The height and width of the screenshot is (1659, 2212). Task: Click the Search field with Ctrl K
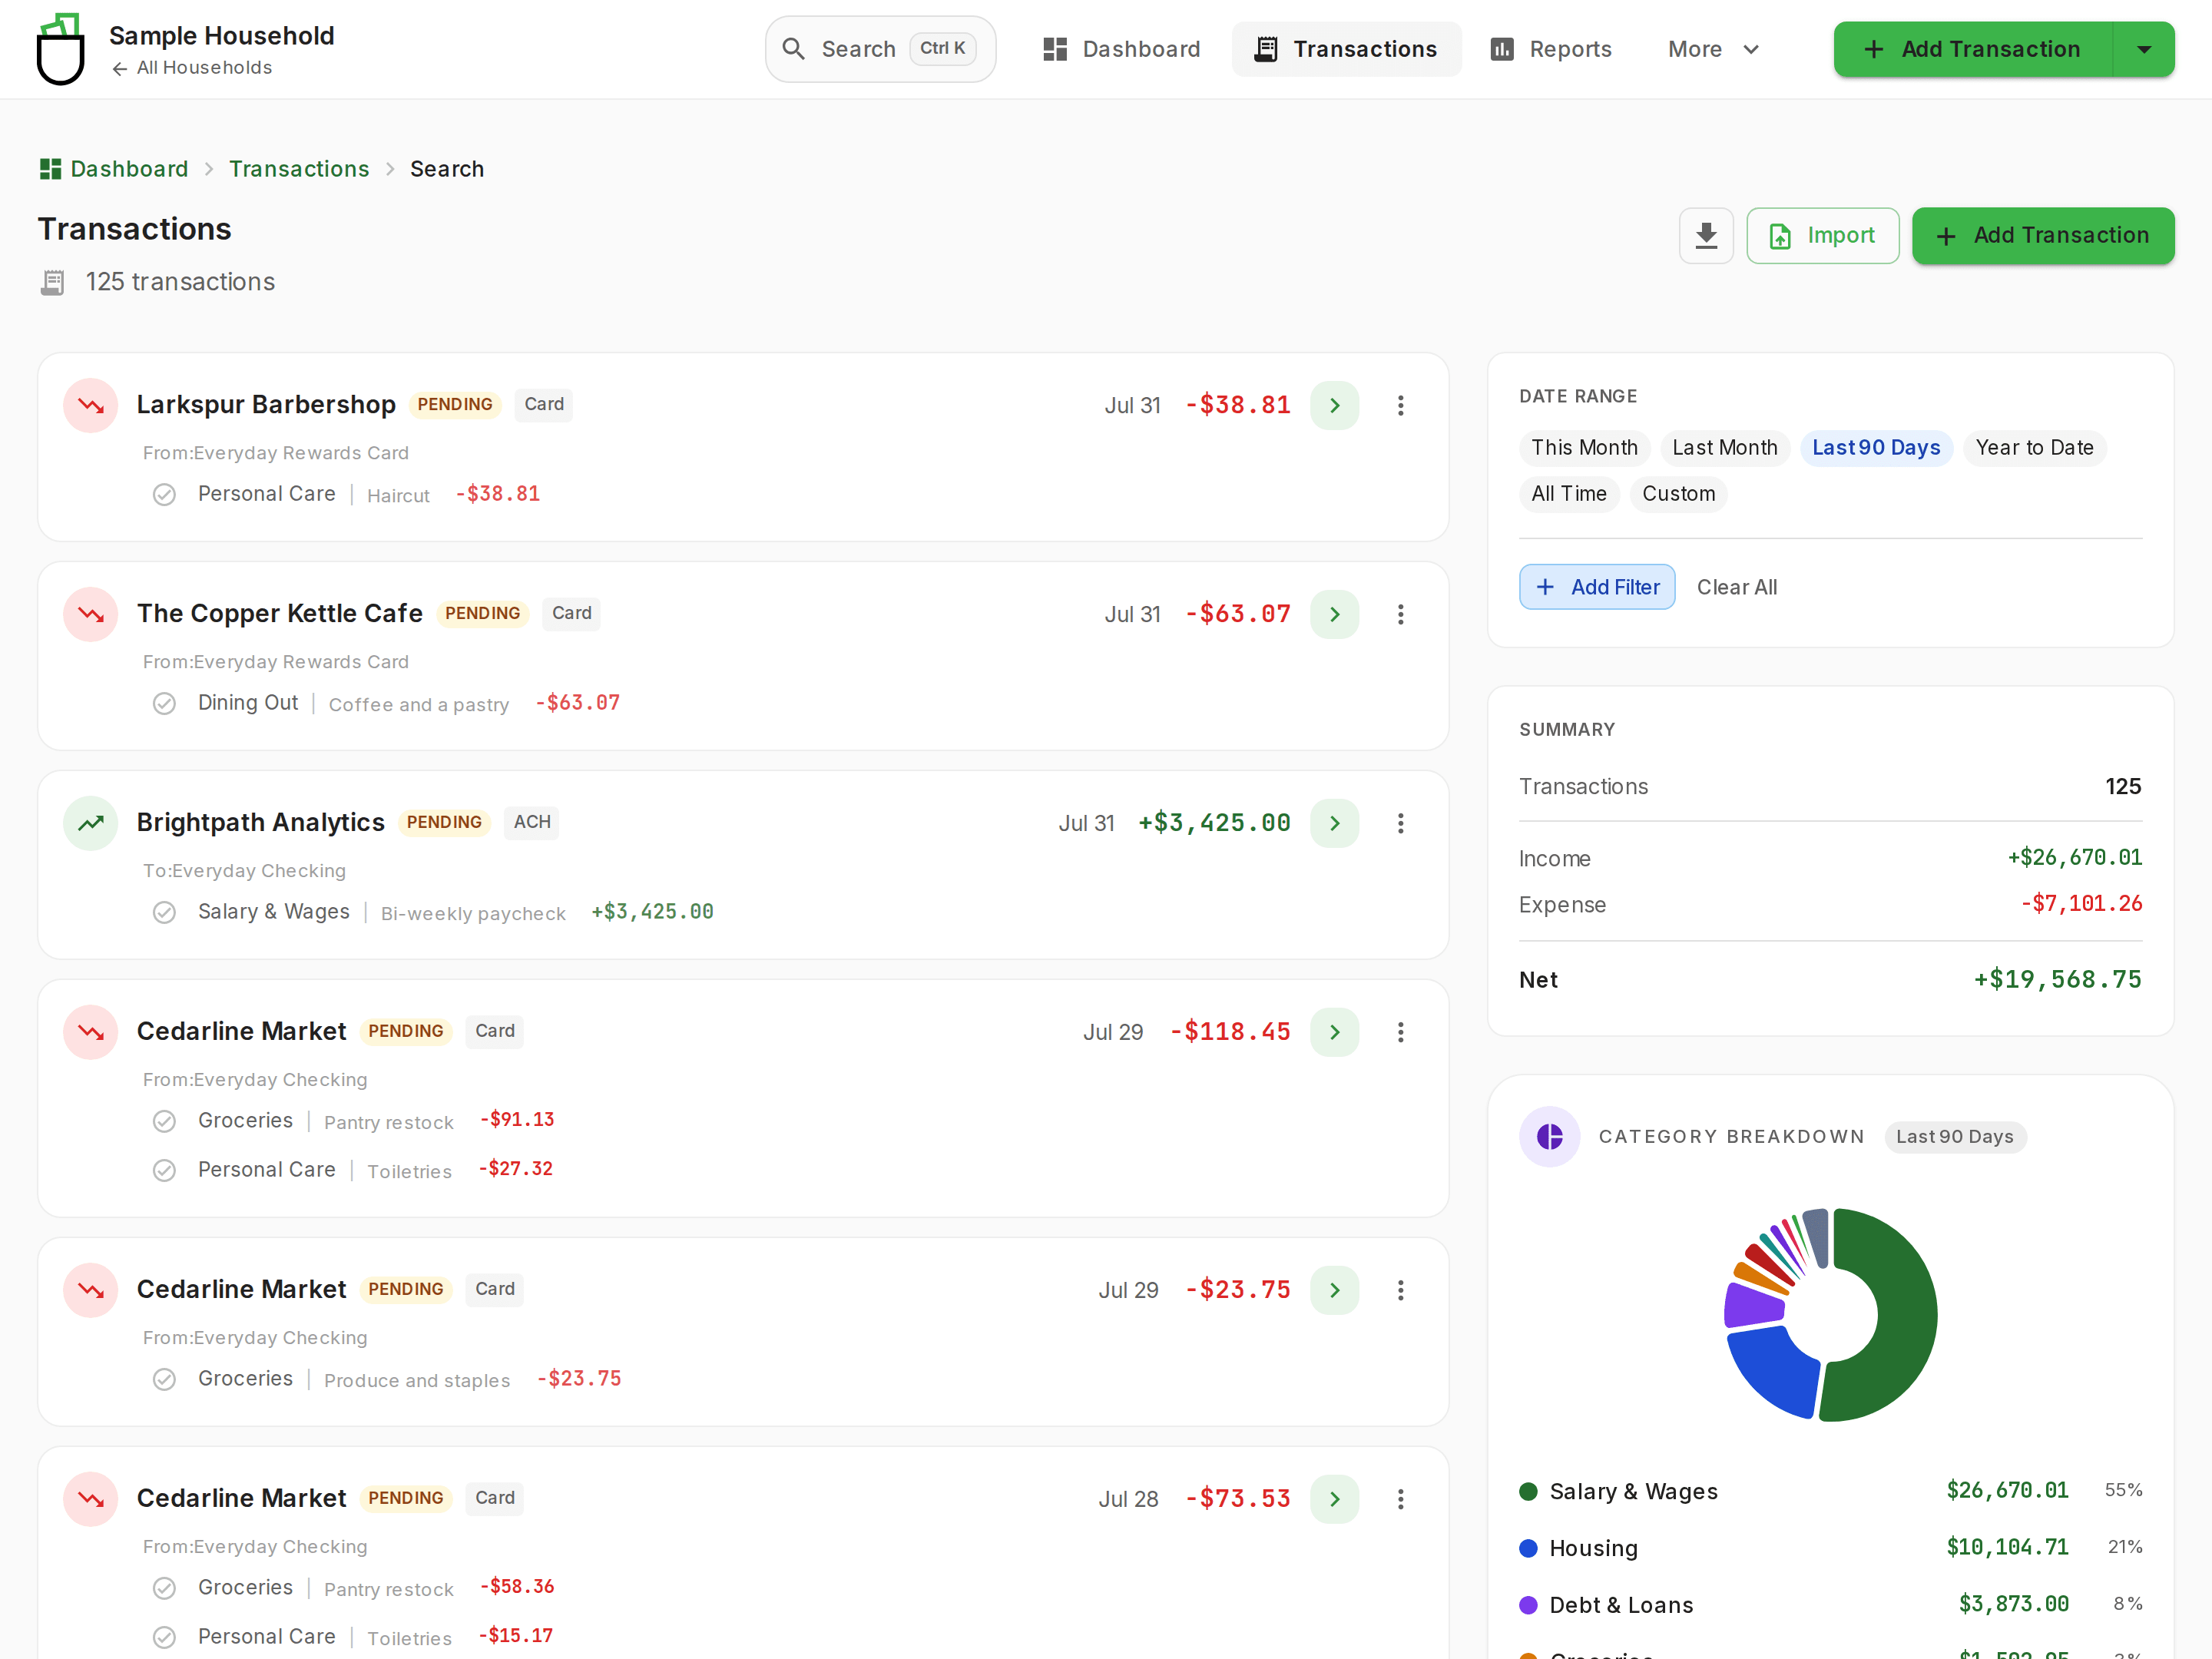880,49
